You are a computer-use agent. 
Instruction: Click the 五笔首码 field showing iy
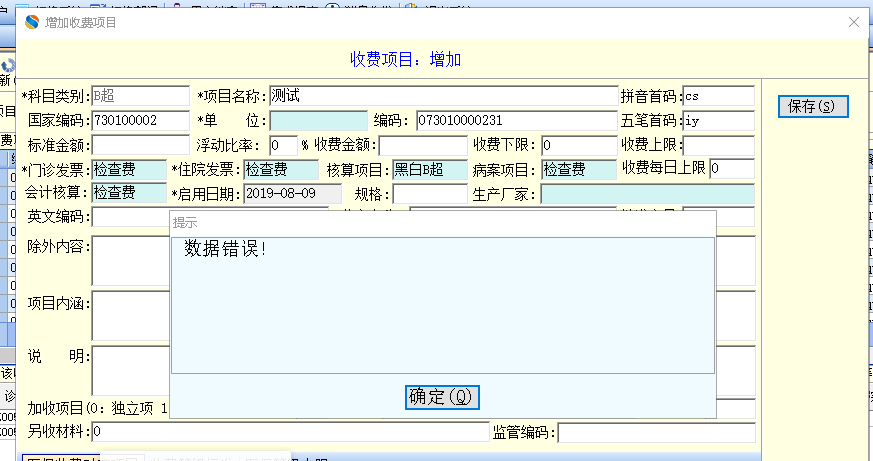click(718, 120)
